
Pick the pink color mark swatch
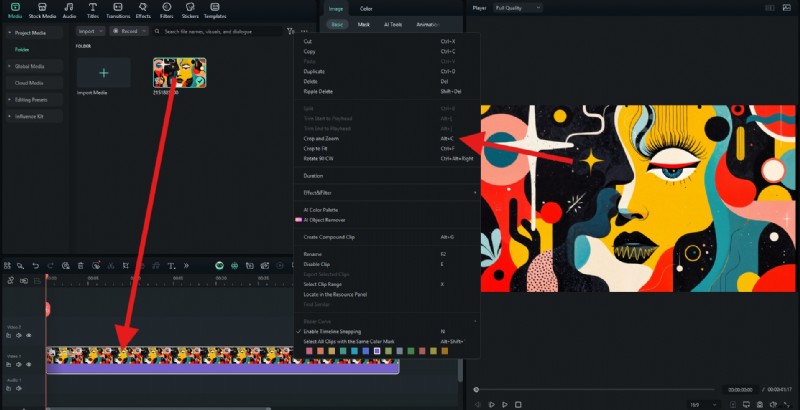[309, 351]
